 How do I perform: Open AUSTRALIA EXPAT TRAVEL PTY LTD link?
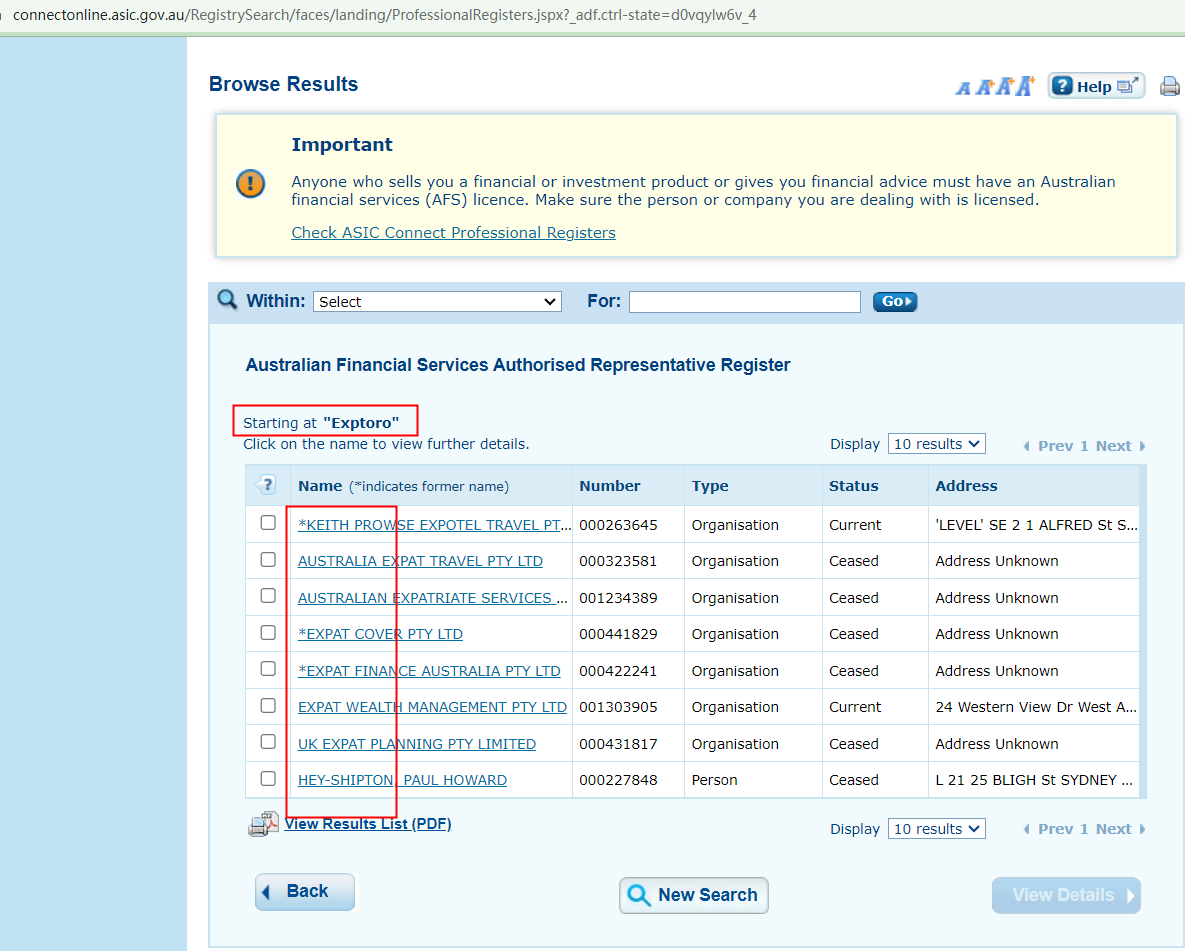pyautogui.click(x=420, y=561)
